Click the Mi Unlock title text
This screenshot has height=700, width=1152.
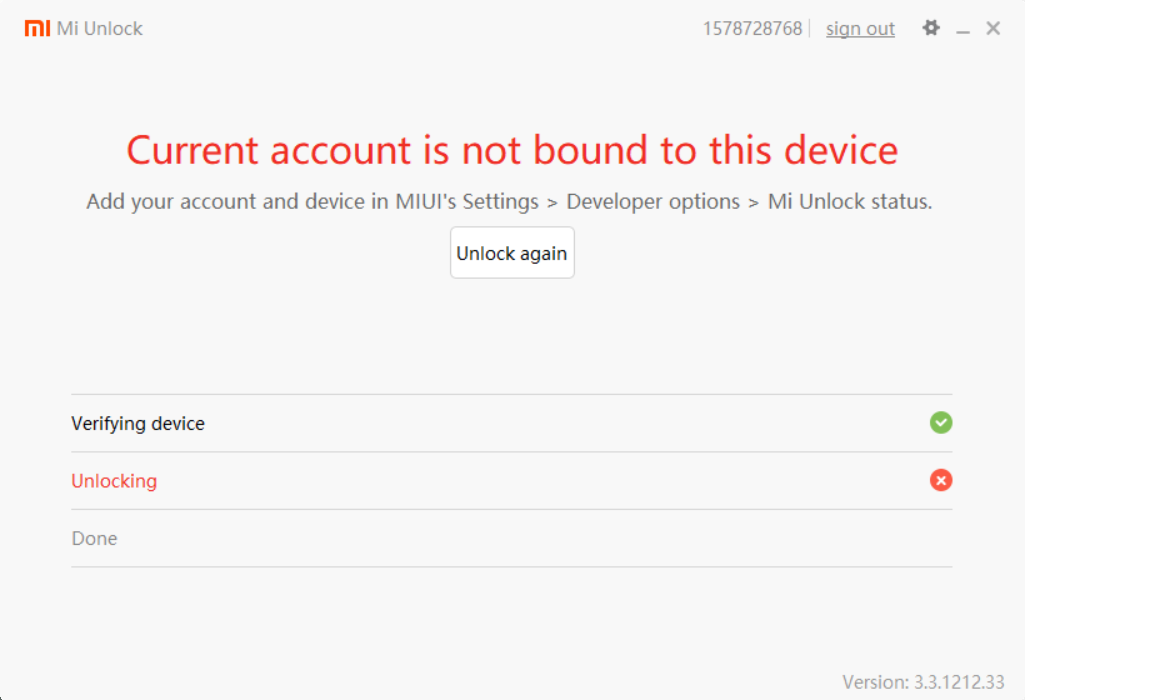click(100, 29)
